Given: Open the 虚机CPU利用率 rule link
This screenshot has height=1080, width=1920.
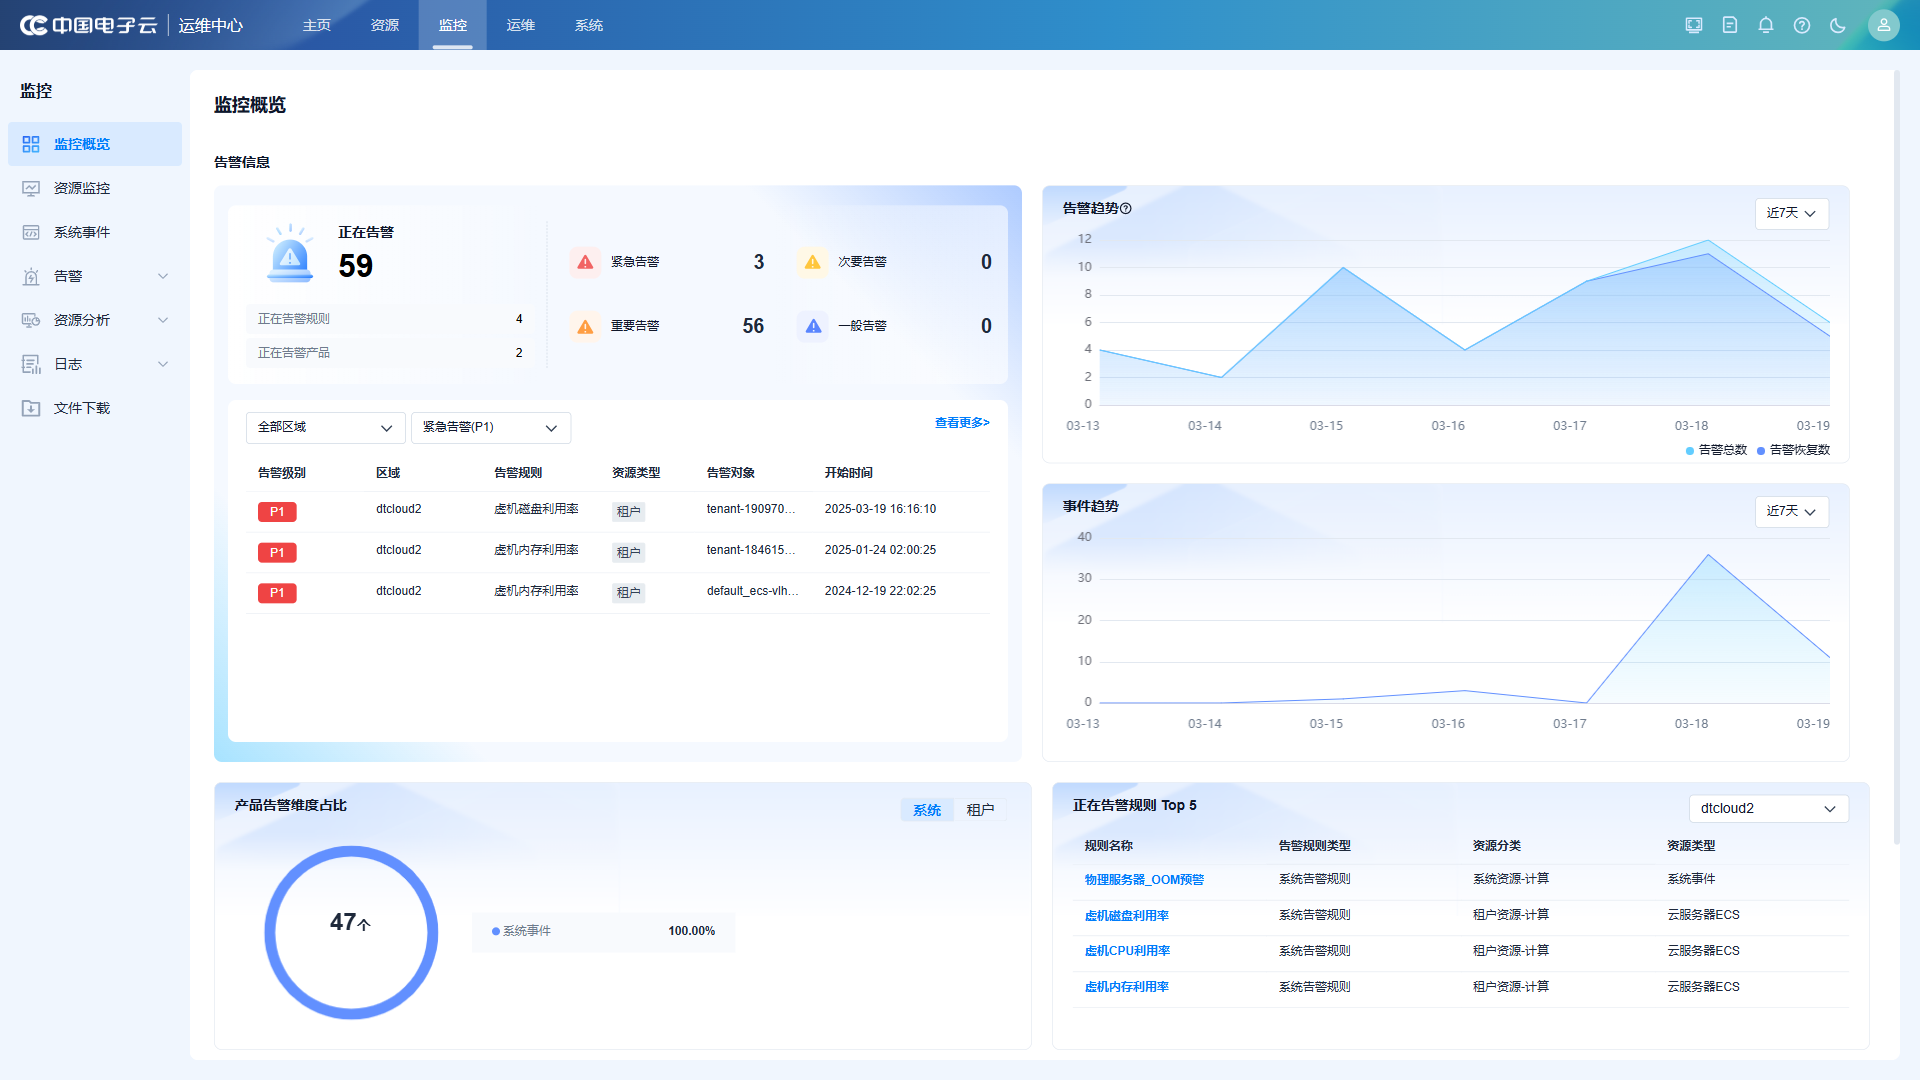Looking at the screenshot, I should coord(1127,951).
